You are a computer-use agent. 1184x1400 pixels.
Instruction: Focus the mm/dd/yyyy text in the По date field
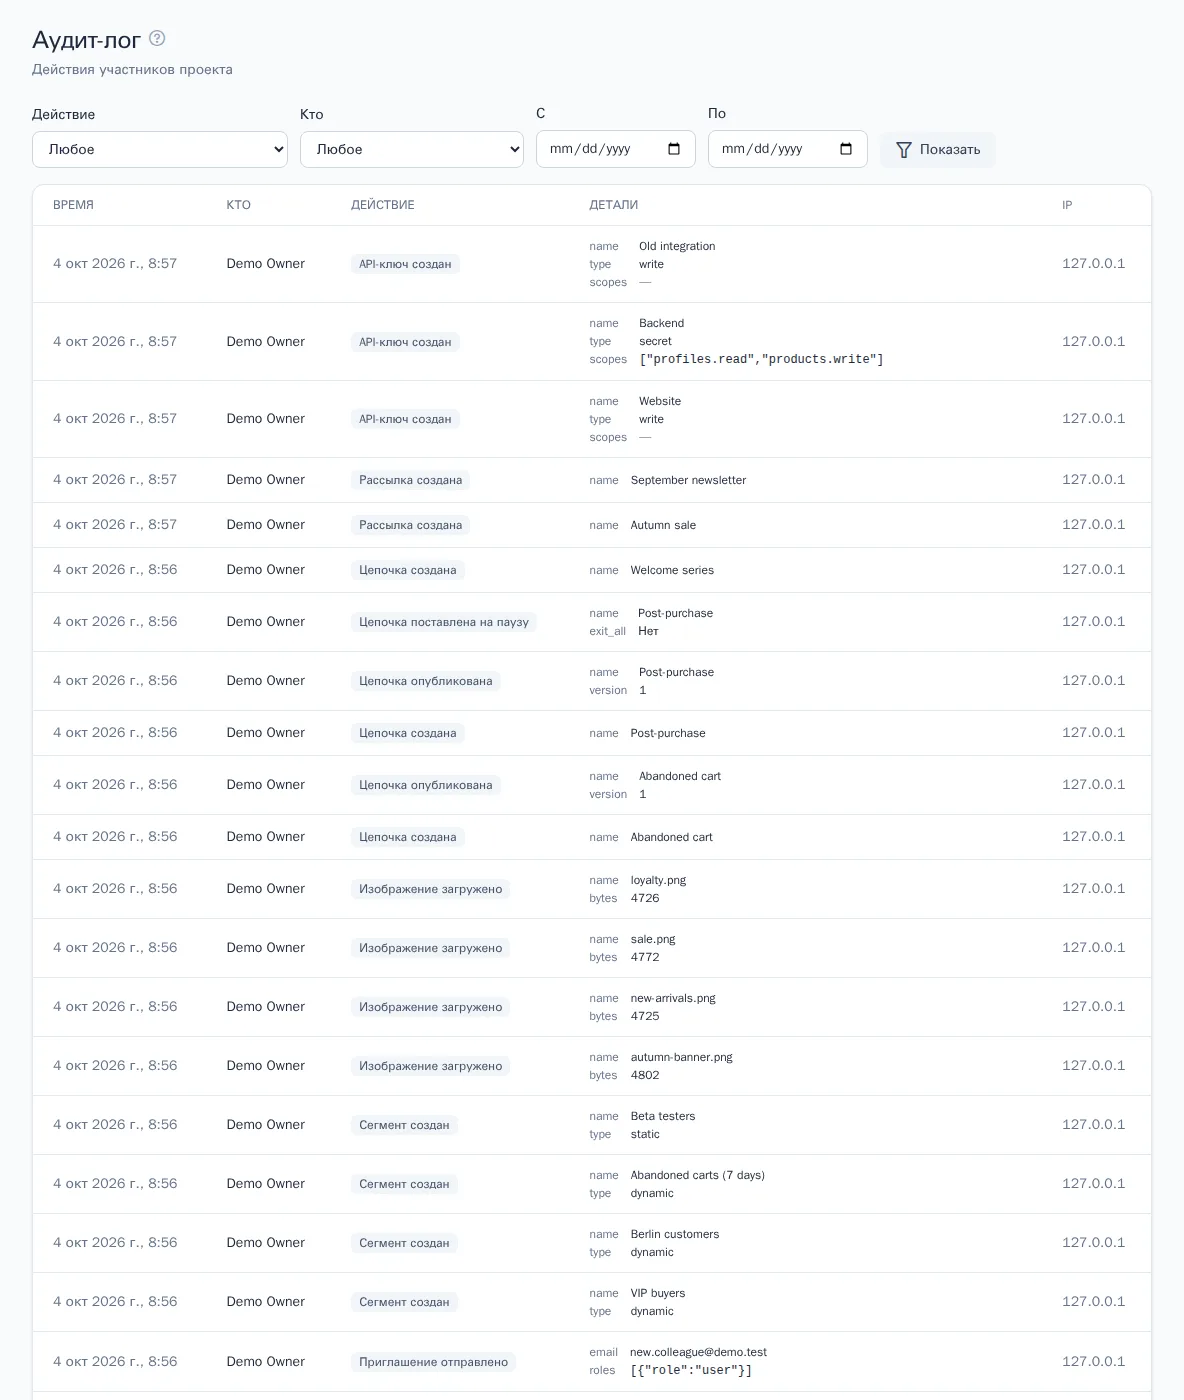coord(762,149)
